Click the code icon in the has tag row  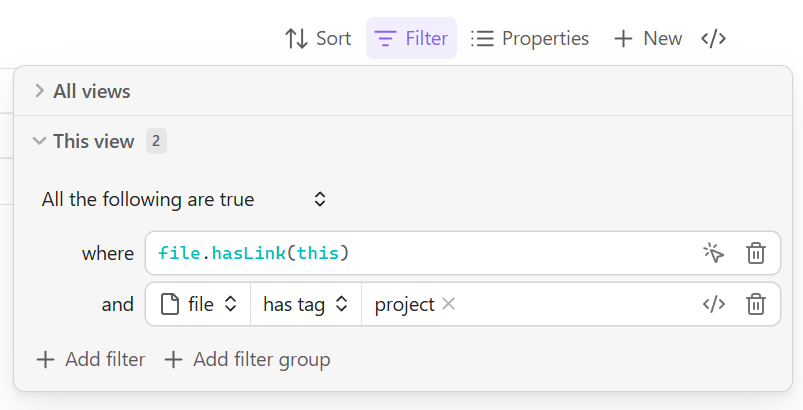(x=713, y=304)
